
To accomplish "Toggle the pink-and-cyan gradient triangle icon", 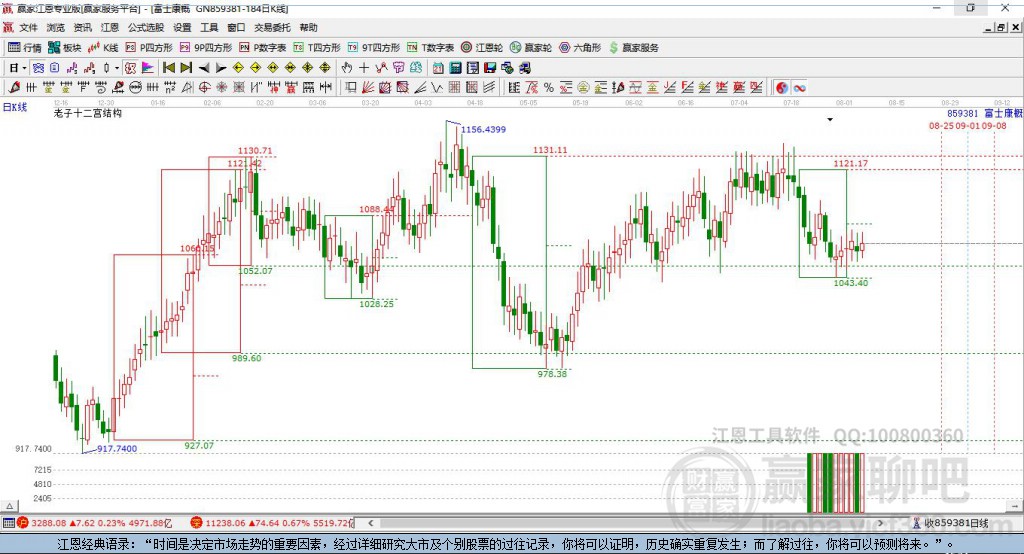I will pyautogui.click(x=148, y=68).
